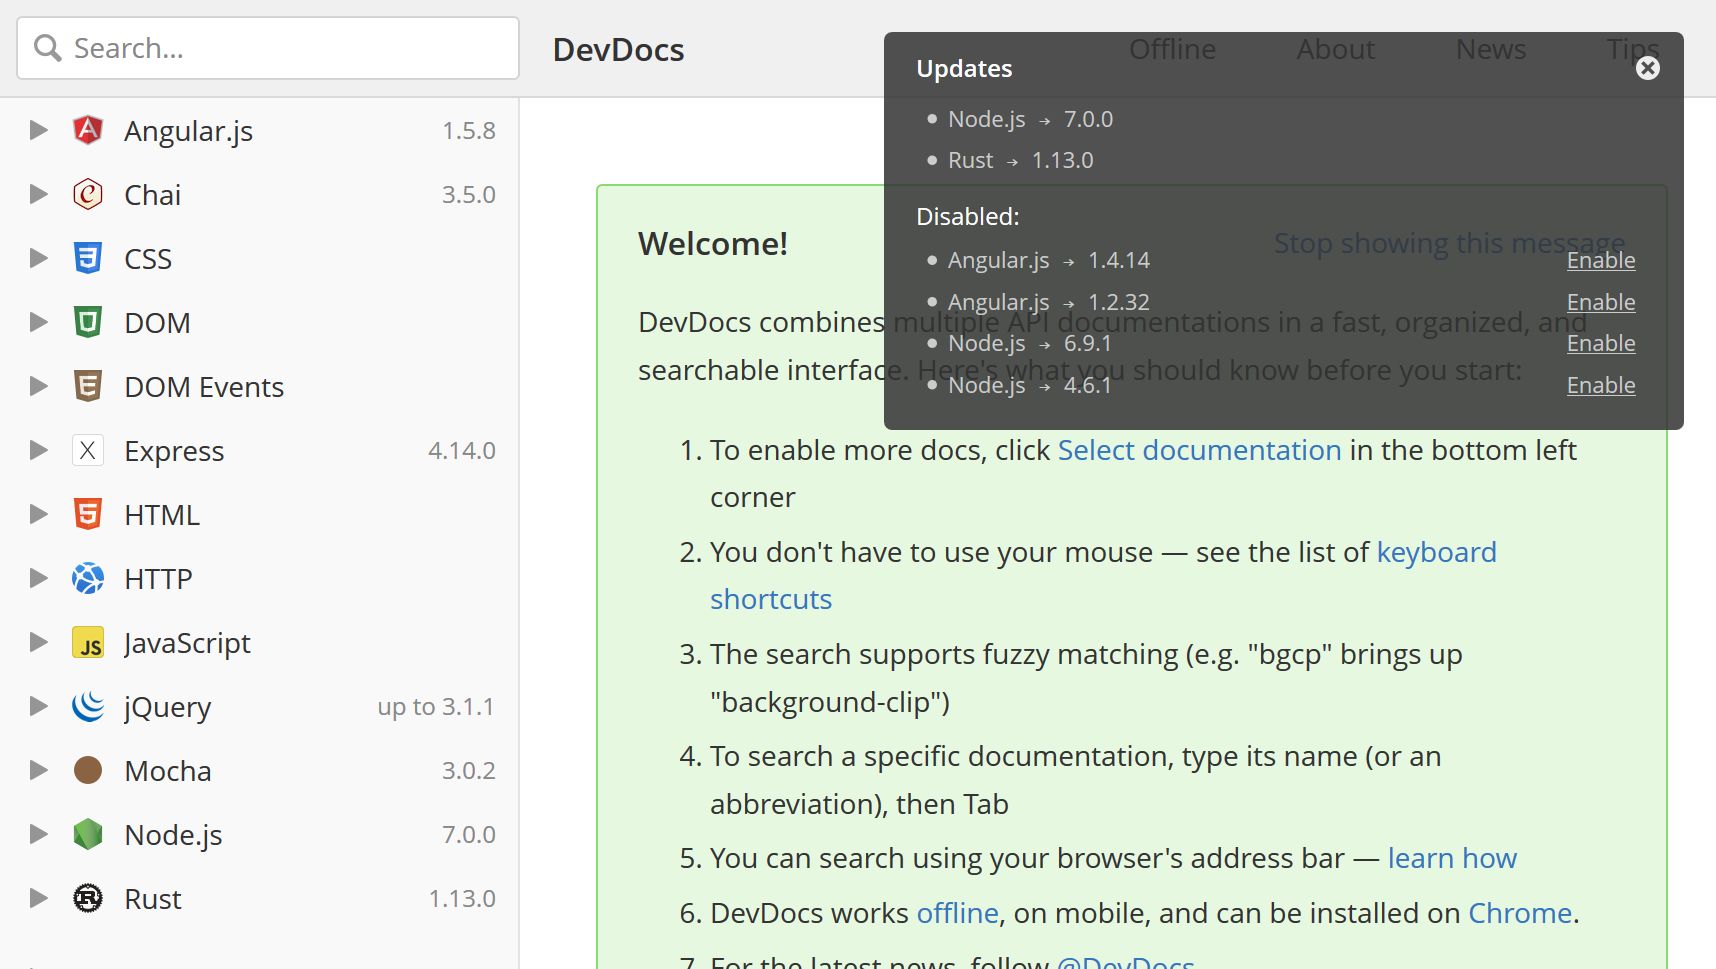Focus the Search input field

pos(268,48)
